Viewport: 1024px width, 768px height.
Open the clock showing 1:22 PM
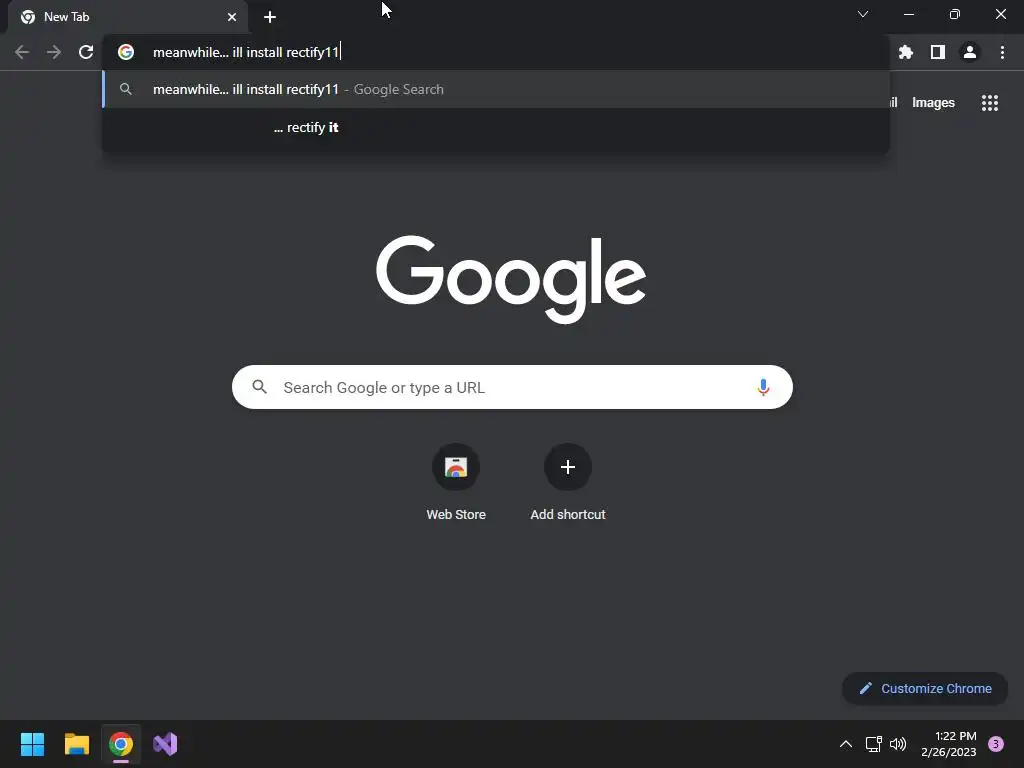(x=949, y=744)
